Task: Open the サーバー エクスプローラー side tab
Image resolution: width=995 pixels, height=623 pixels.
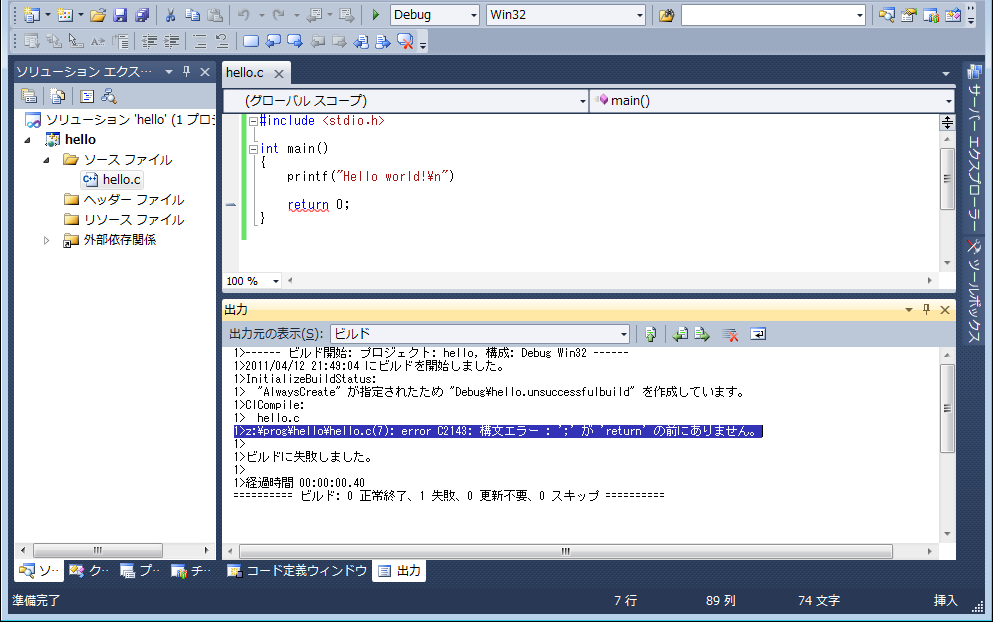Action: 974,148
